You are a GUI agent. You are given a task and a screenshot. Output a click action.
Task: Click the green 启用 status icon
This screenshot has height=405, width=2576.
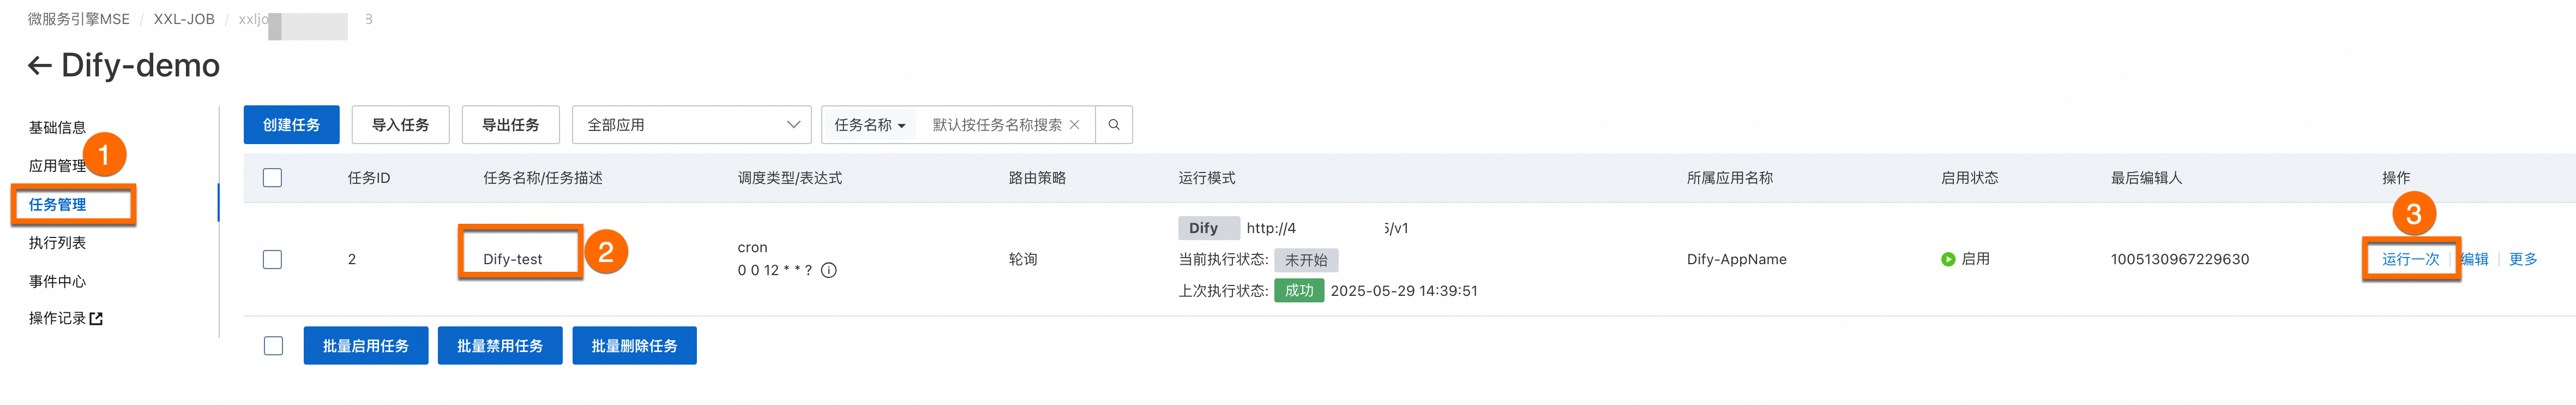coord(1947,259)
